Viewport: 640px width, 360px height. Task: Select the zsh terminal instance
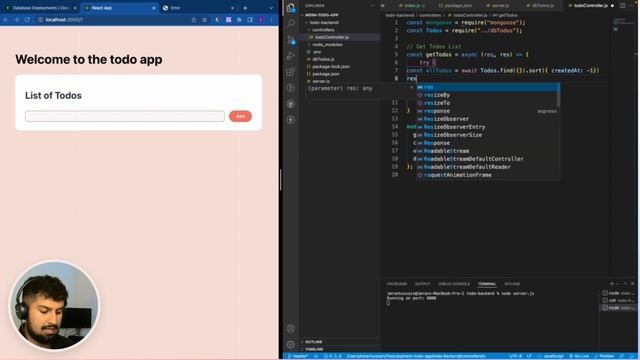(x=618, y=300)
